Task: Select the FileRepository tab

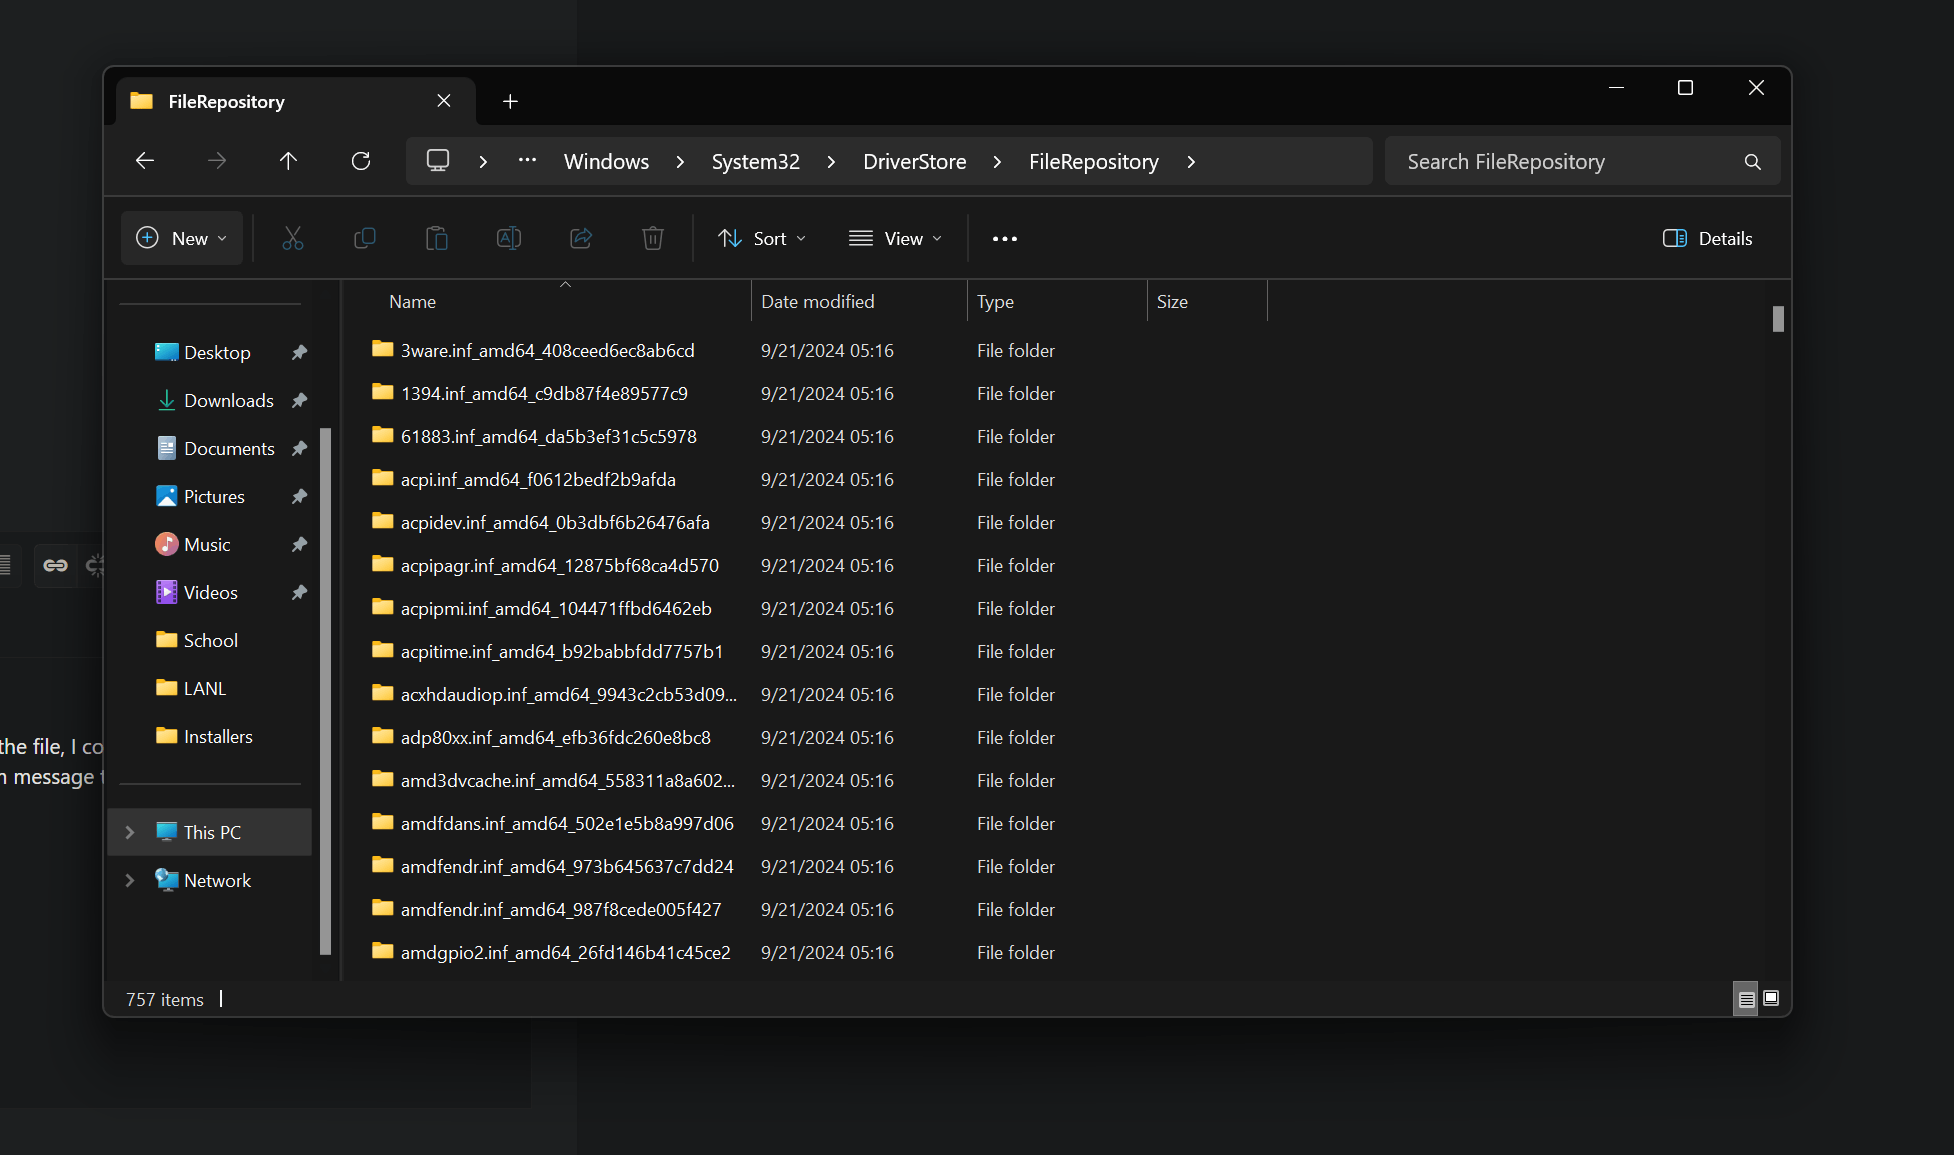Action: tap(297, 101)
